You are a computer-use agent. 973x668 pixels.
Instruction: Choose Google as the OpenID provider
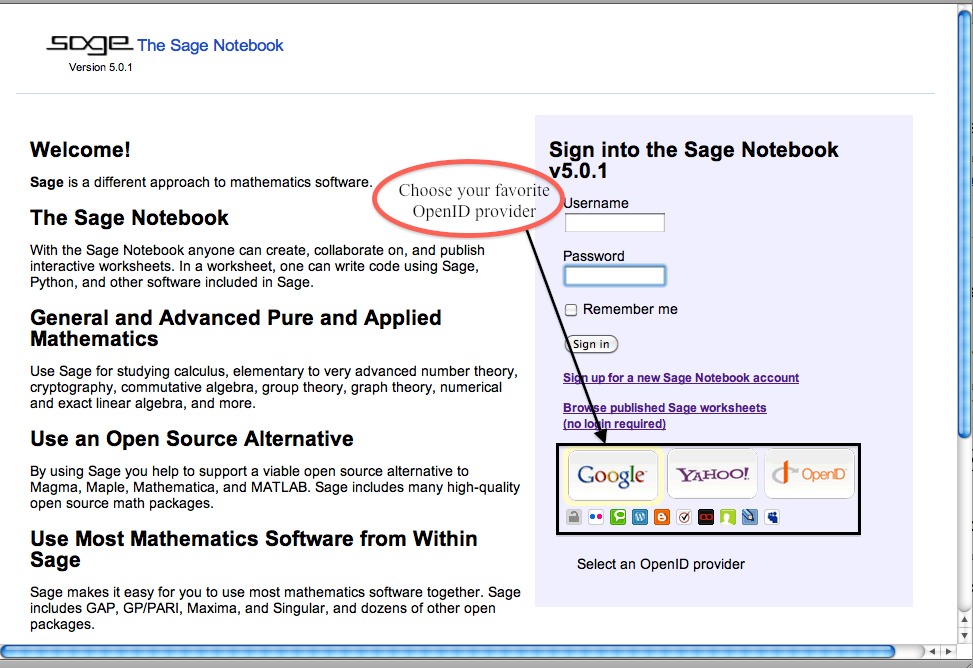[x=612, y=475]
